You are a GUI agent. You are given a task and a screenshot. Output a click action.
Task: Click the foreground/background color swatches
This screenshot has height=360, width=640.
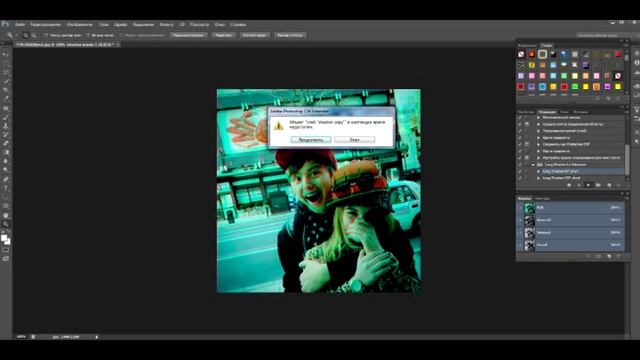coord(5,240)
